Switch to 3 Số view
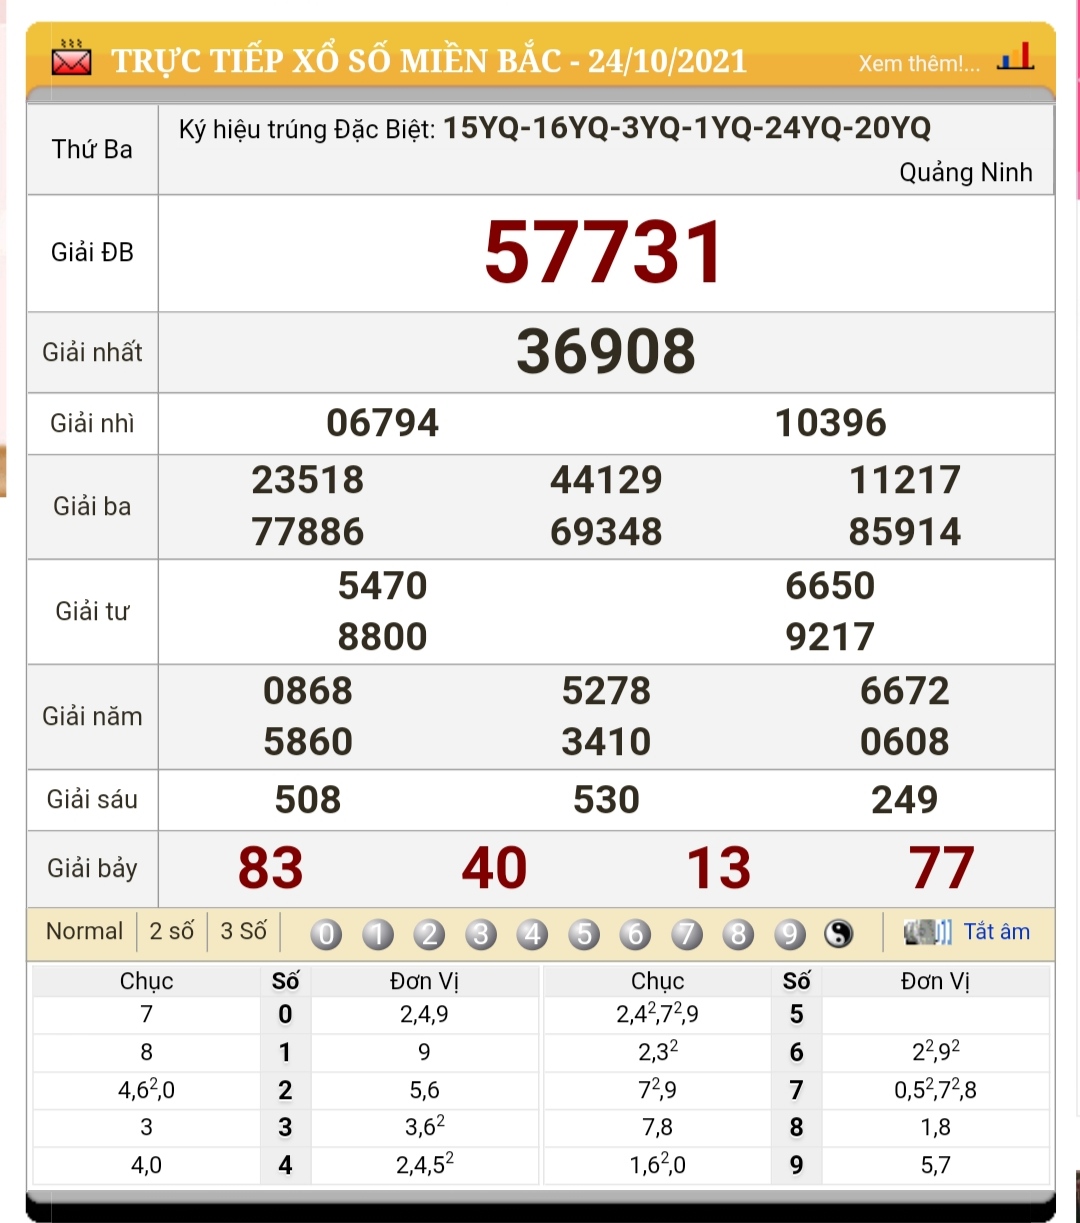 tap(243, 931)
